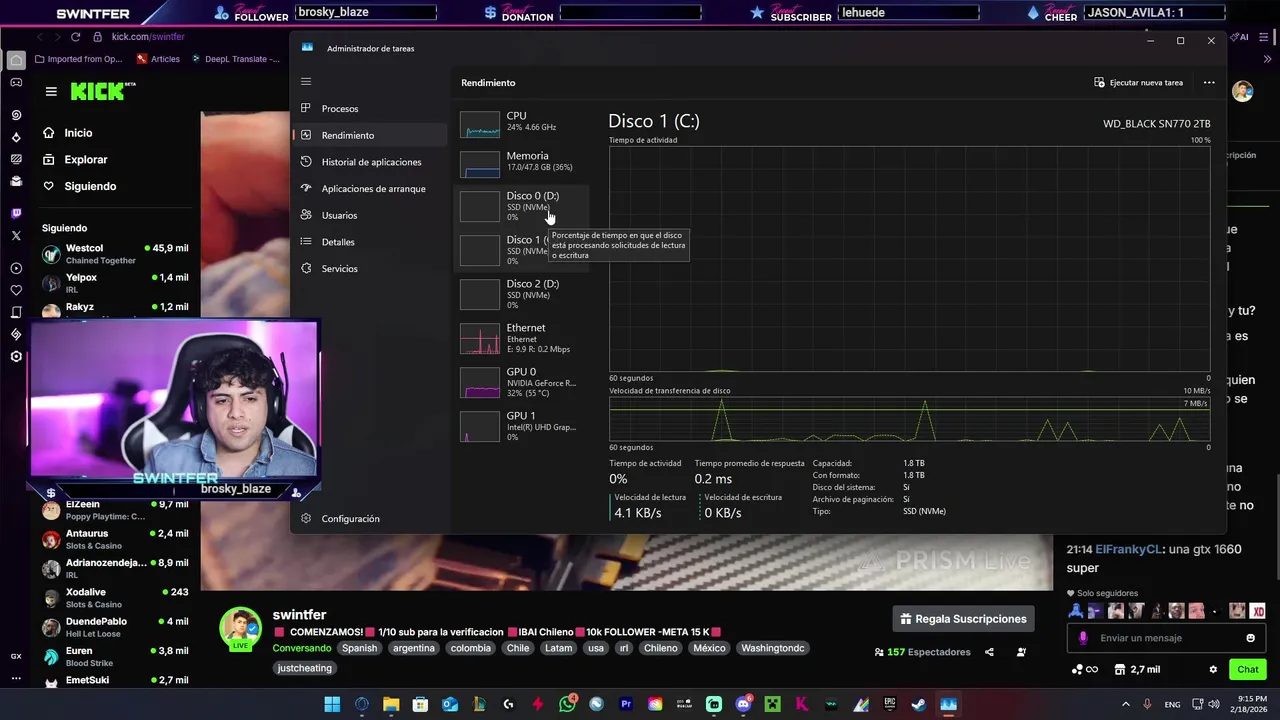Click the Latam stream tag
1280x720 pixels.
coord(559,648)
